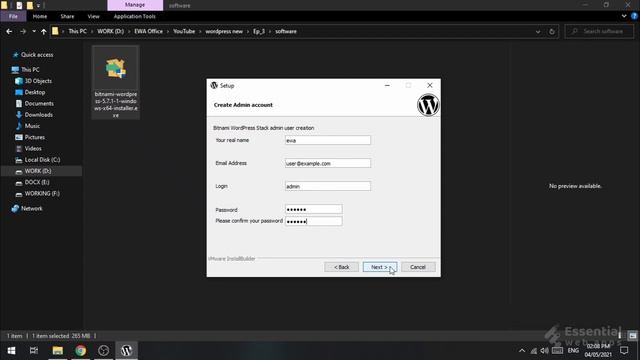Select This PC in navigation pane
The image size is (640, 360).
[30, 70]
